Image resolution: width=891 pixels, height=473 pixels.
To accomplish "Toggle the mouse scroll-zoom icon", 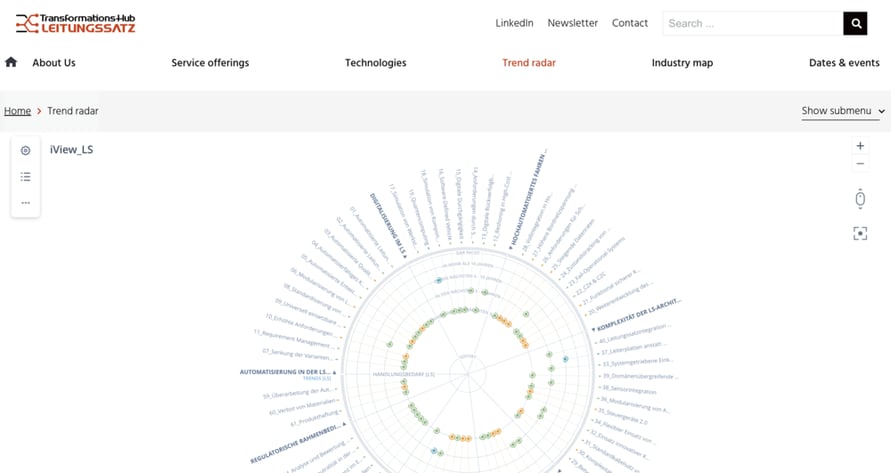I will click(x=860, y=199).
